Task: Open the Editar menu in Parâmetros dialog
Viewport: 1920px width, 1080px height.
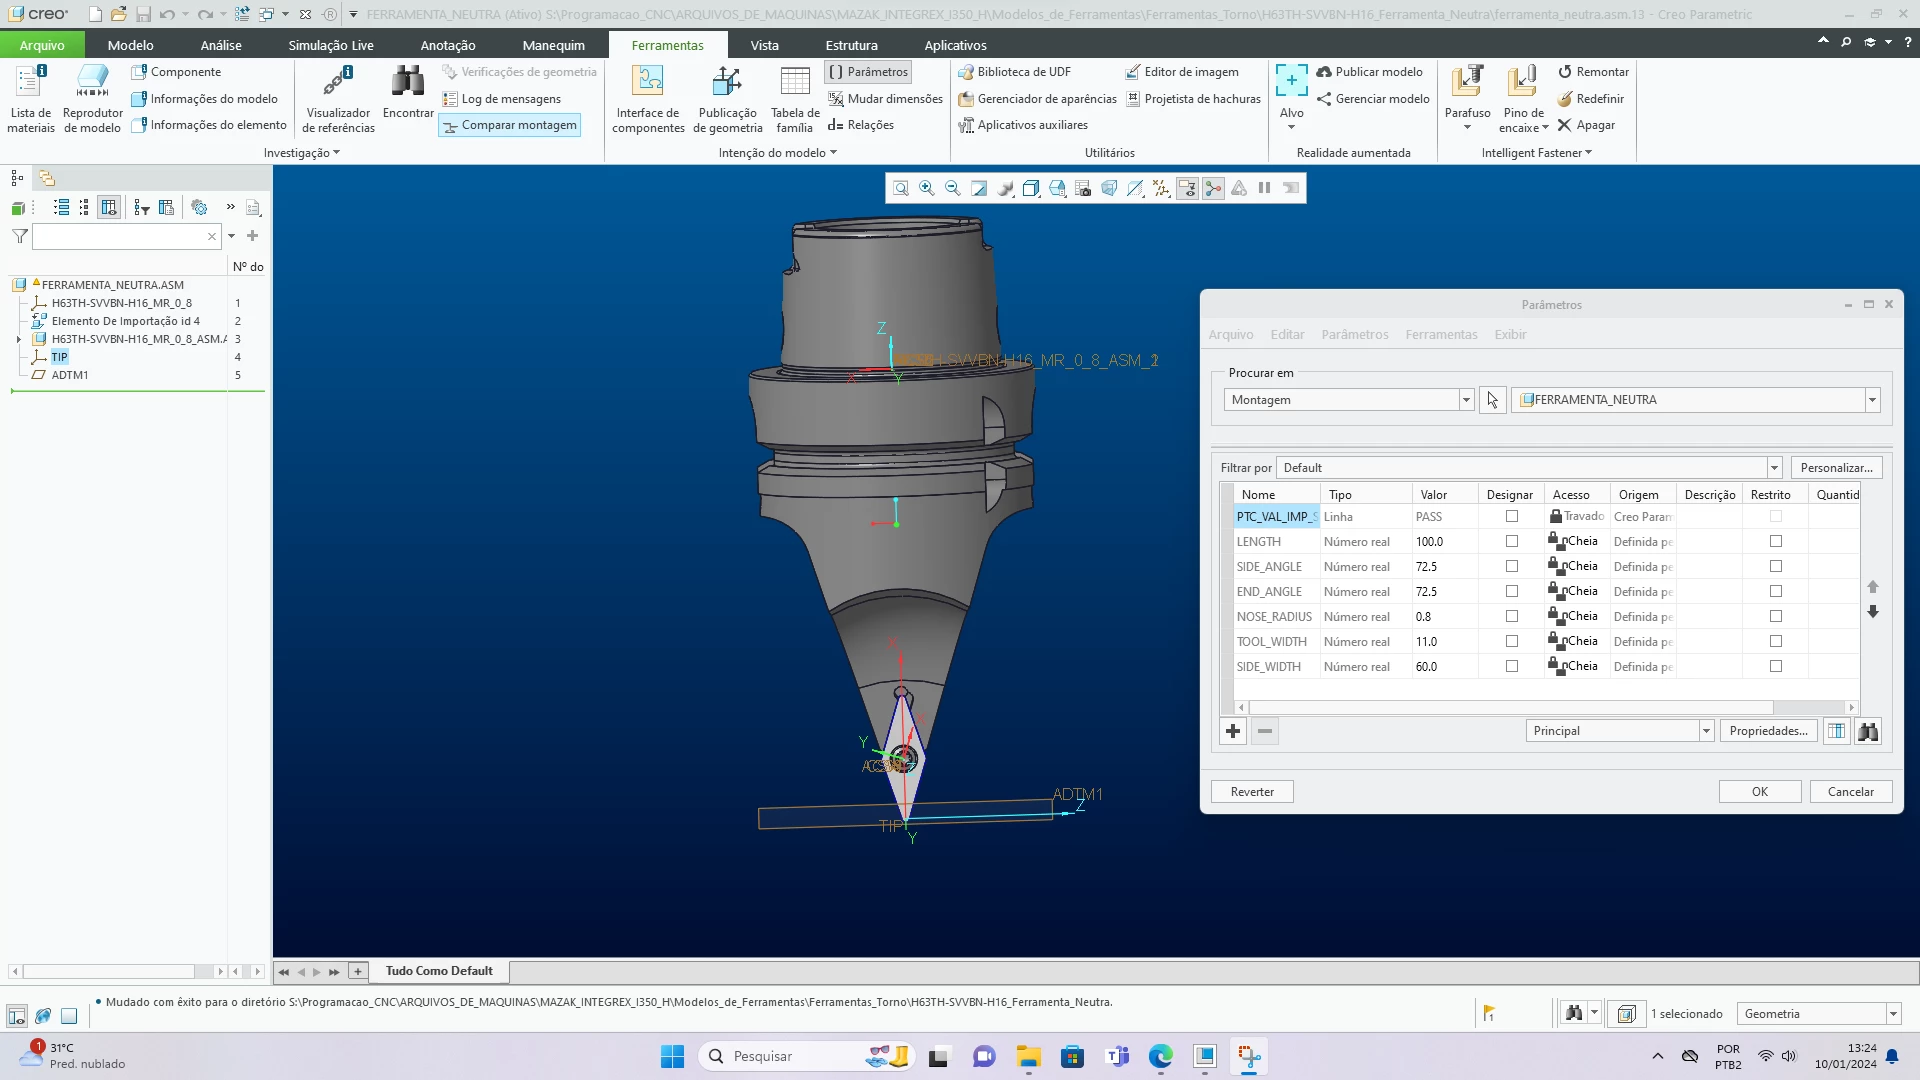Action: [x=1287, y=335]
